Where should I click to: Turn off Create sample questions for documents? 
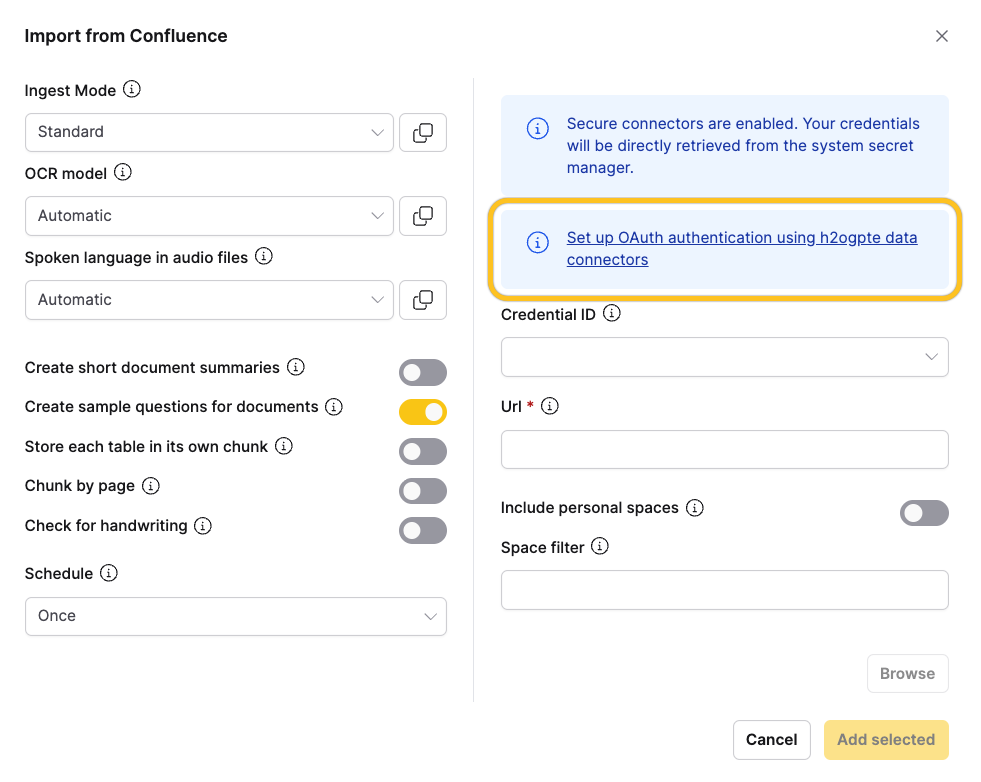pos(422,412)
